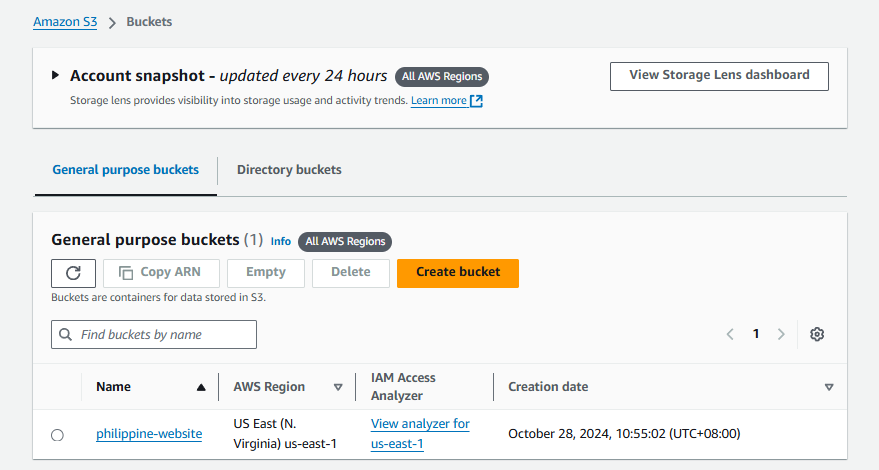Click the search magnifier icon
The height and width of the screenshot is (470, 879).
tap(66, 334)
